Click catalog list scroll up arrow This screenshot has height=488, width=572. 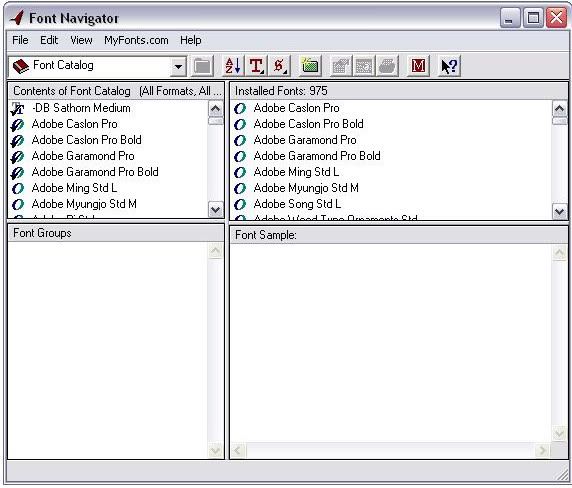[215, 109]
